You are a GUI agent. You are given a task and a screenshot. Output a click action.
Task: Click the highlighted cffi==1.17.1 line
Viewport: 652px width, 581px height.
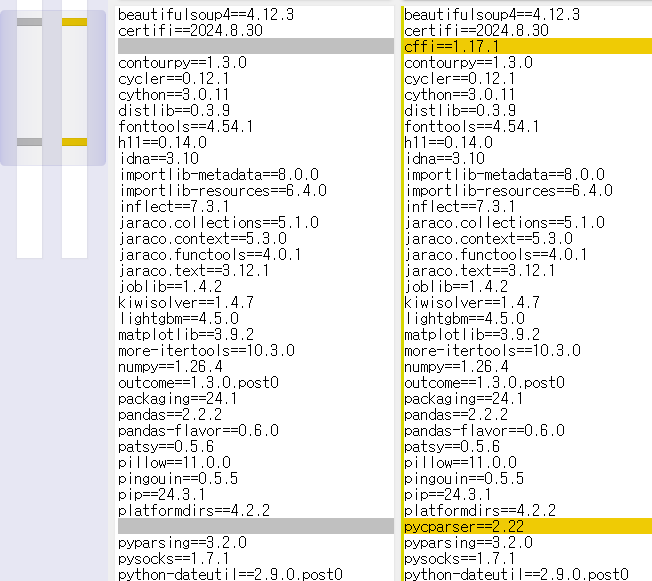528,46
